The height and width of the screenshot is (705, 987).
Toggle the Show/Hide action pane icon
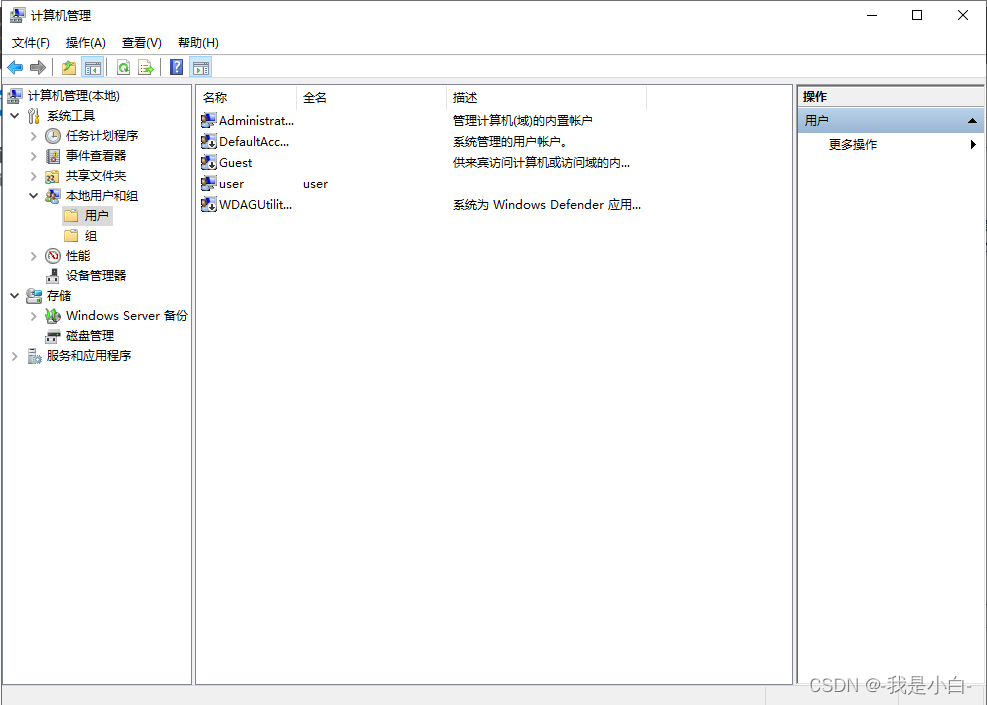coord(201,67)
